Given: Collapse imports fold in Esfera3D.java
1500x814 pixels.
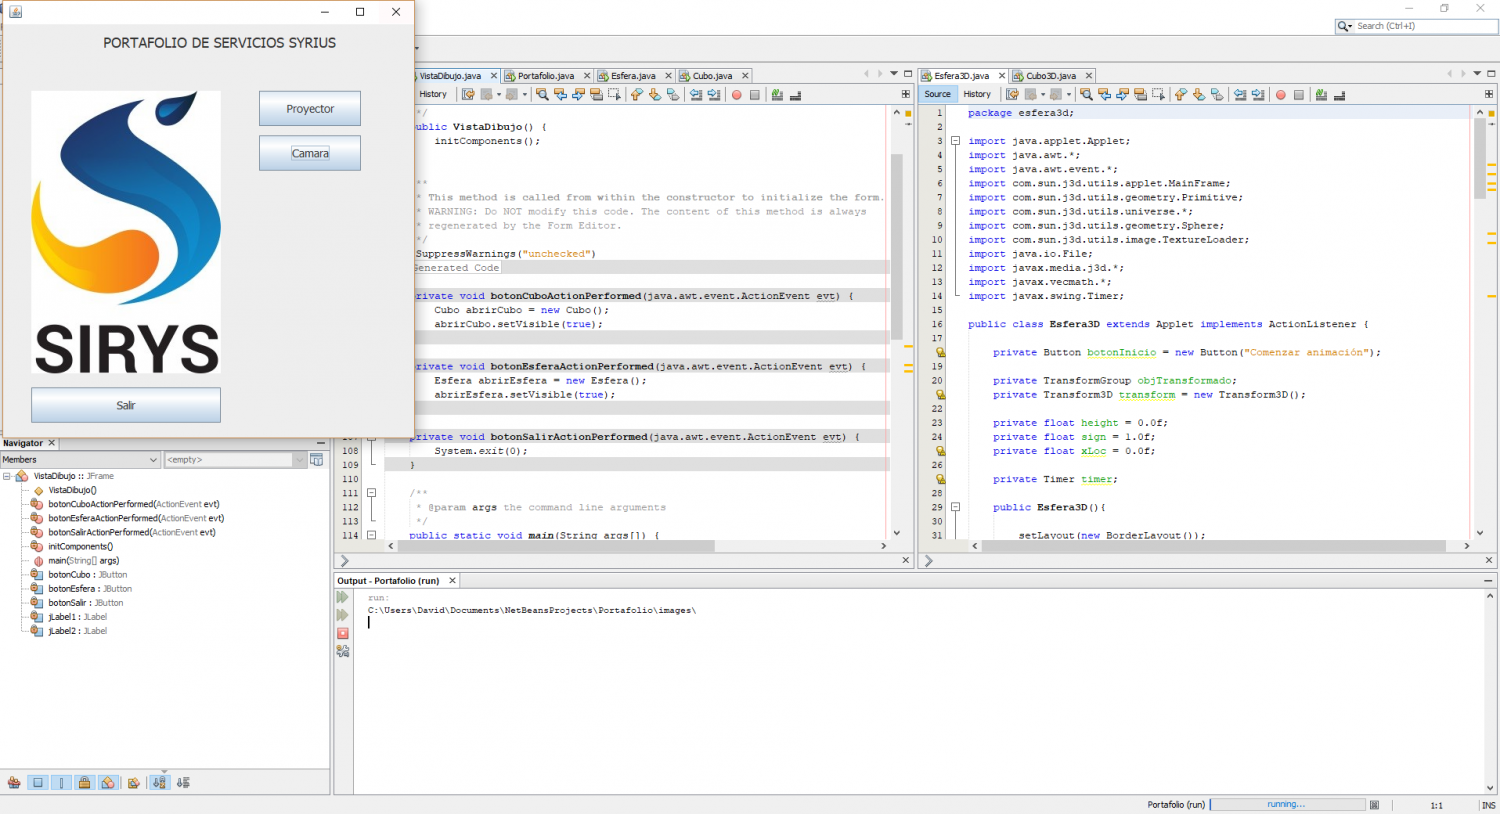Looking at the screenshot, I should 955,141.
